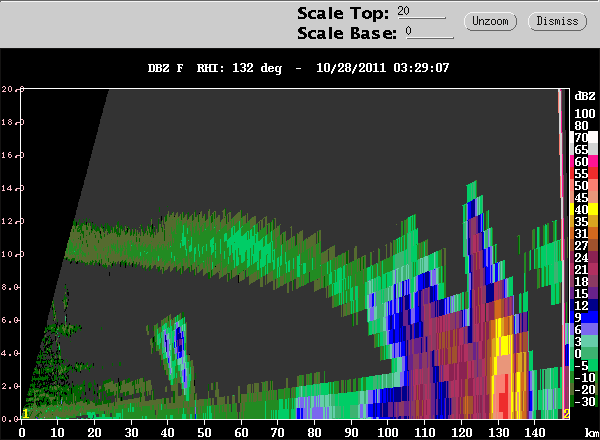Click the 100 km range axis label

387,433
